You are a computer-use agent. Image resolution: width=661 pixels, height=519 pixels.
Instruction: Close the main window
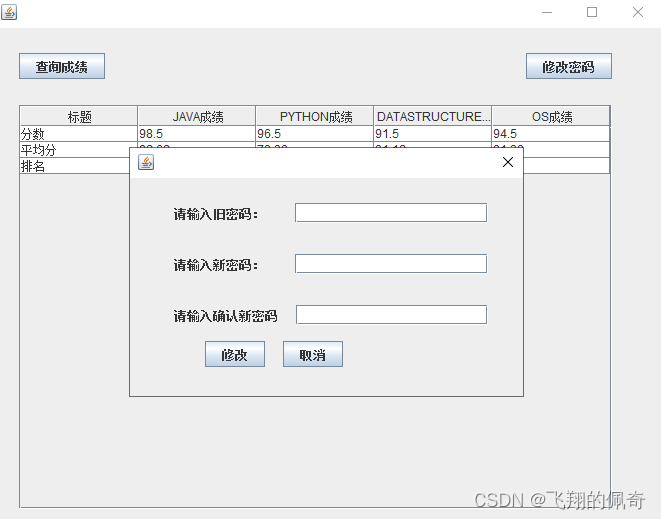click(638, 12)
